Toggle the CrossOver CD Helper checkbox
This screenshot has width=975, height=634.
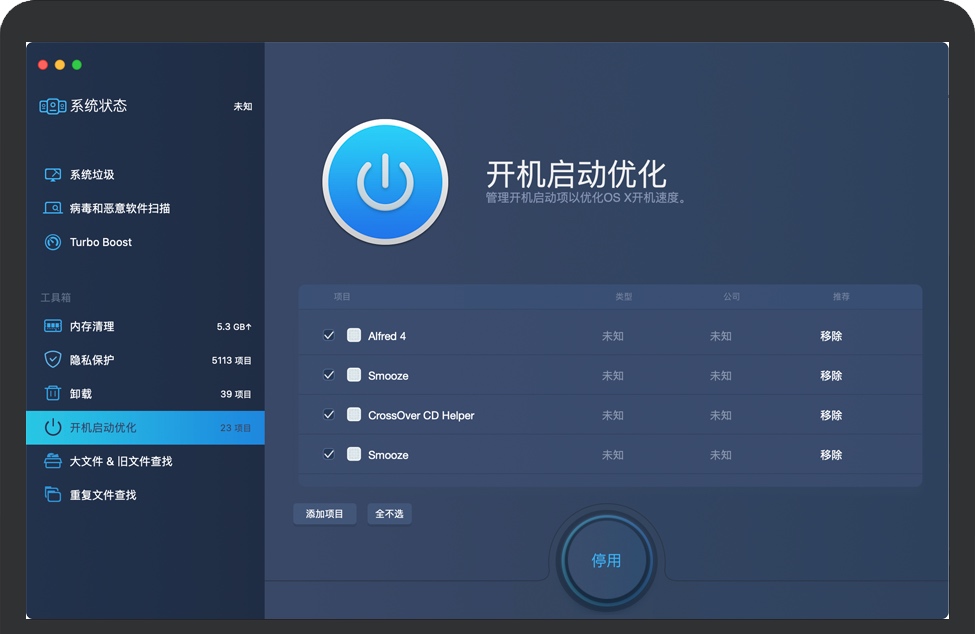(329, 415)
